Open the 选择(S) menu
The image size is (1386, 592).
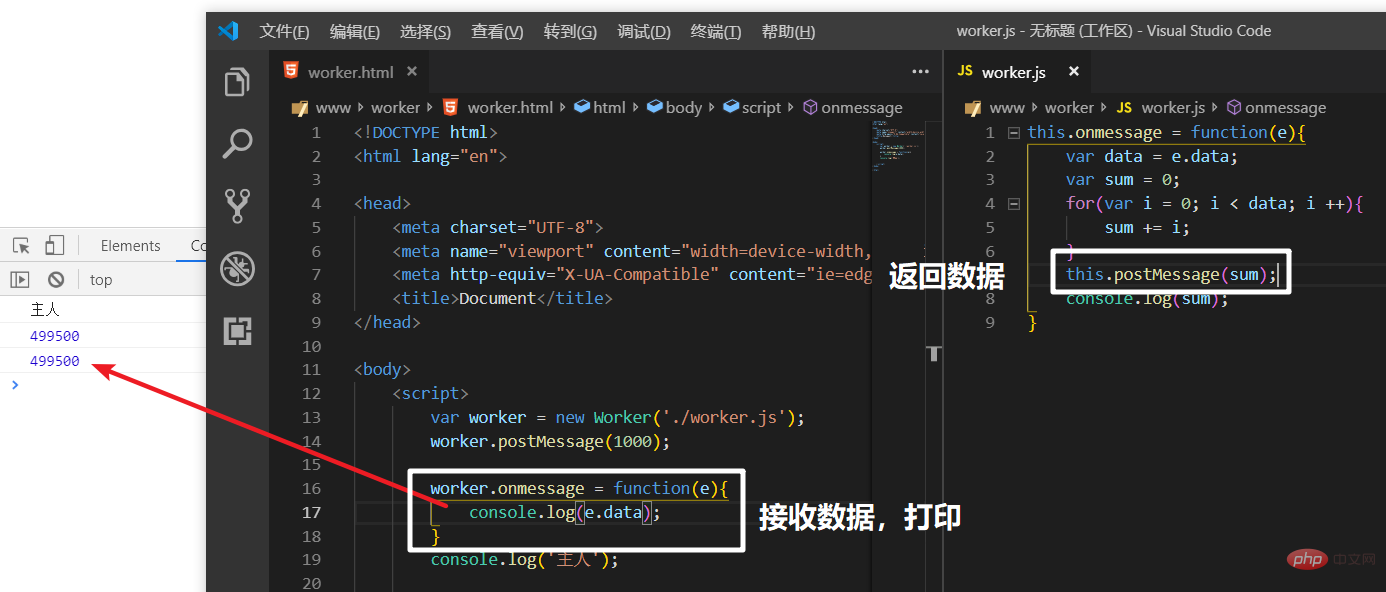425,31
